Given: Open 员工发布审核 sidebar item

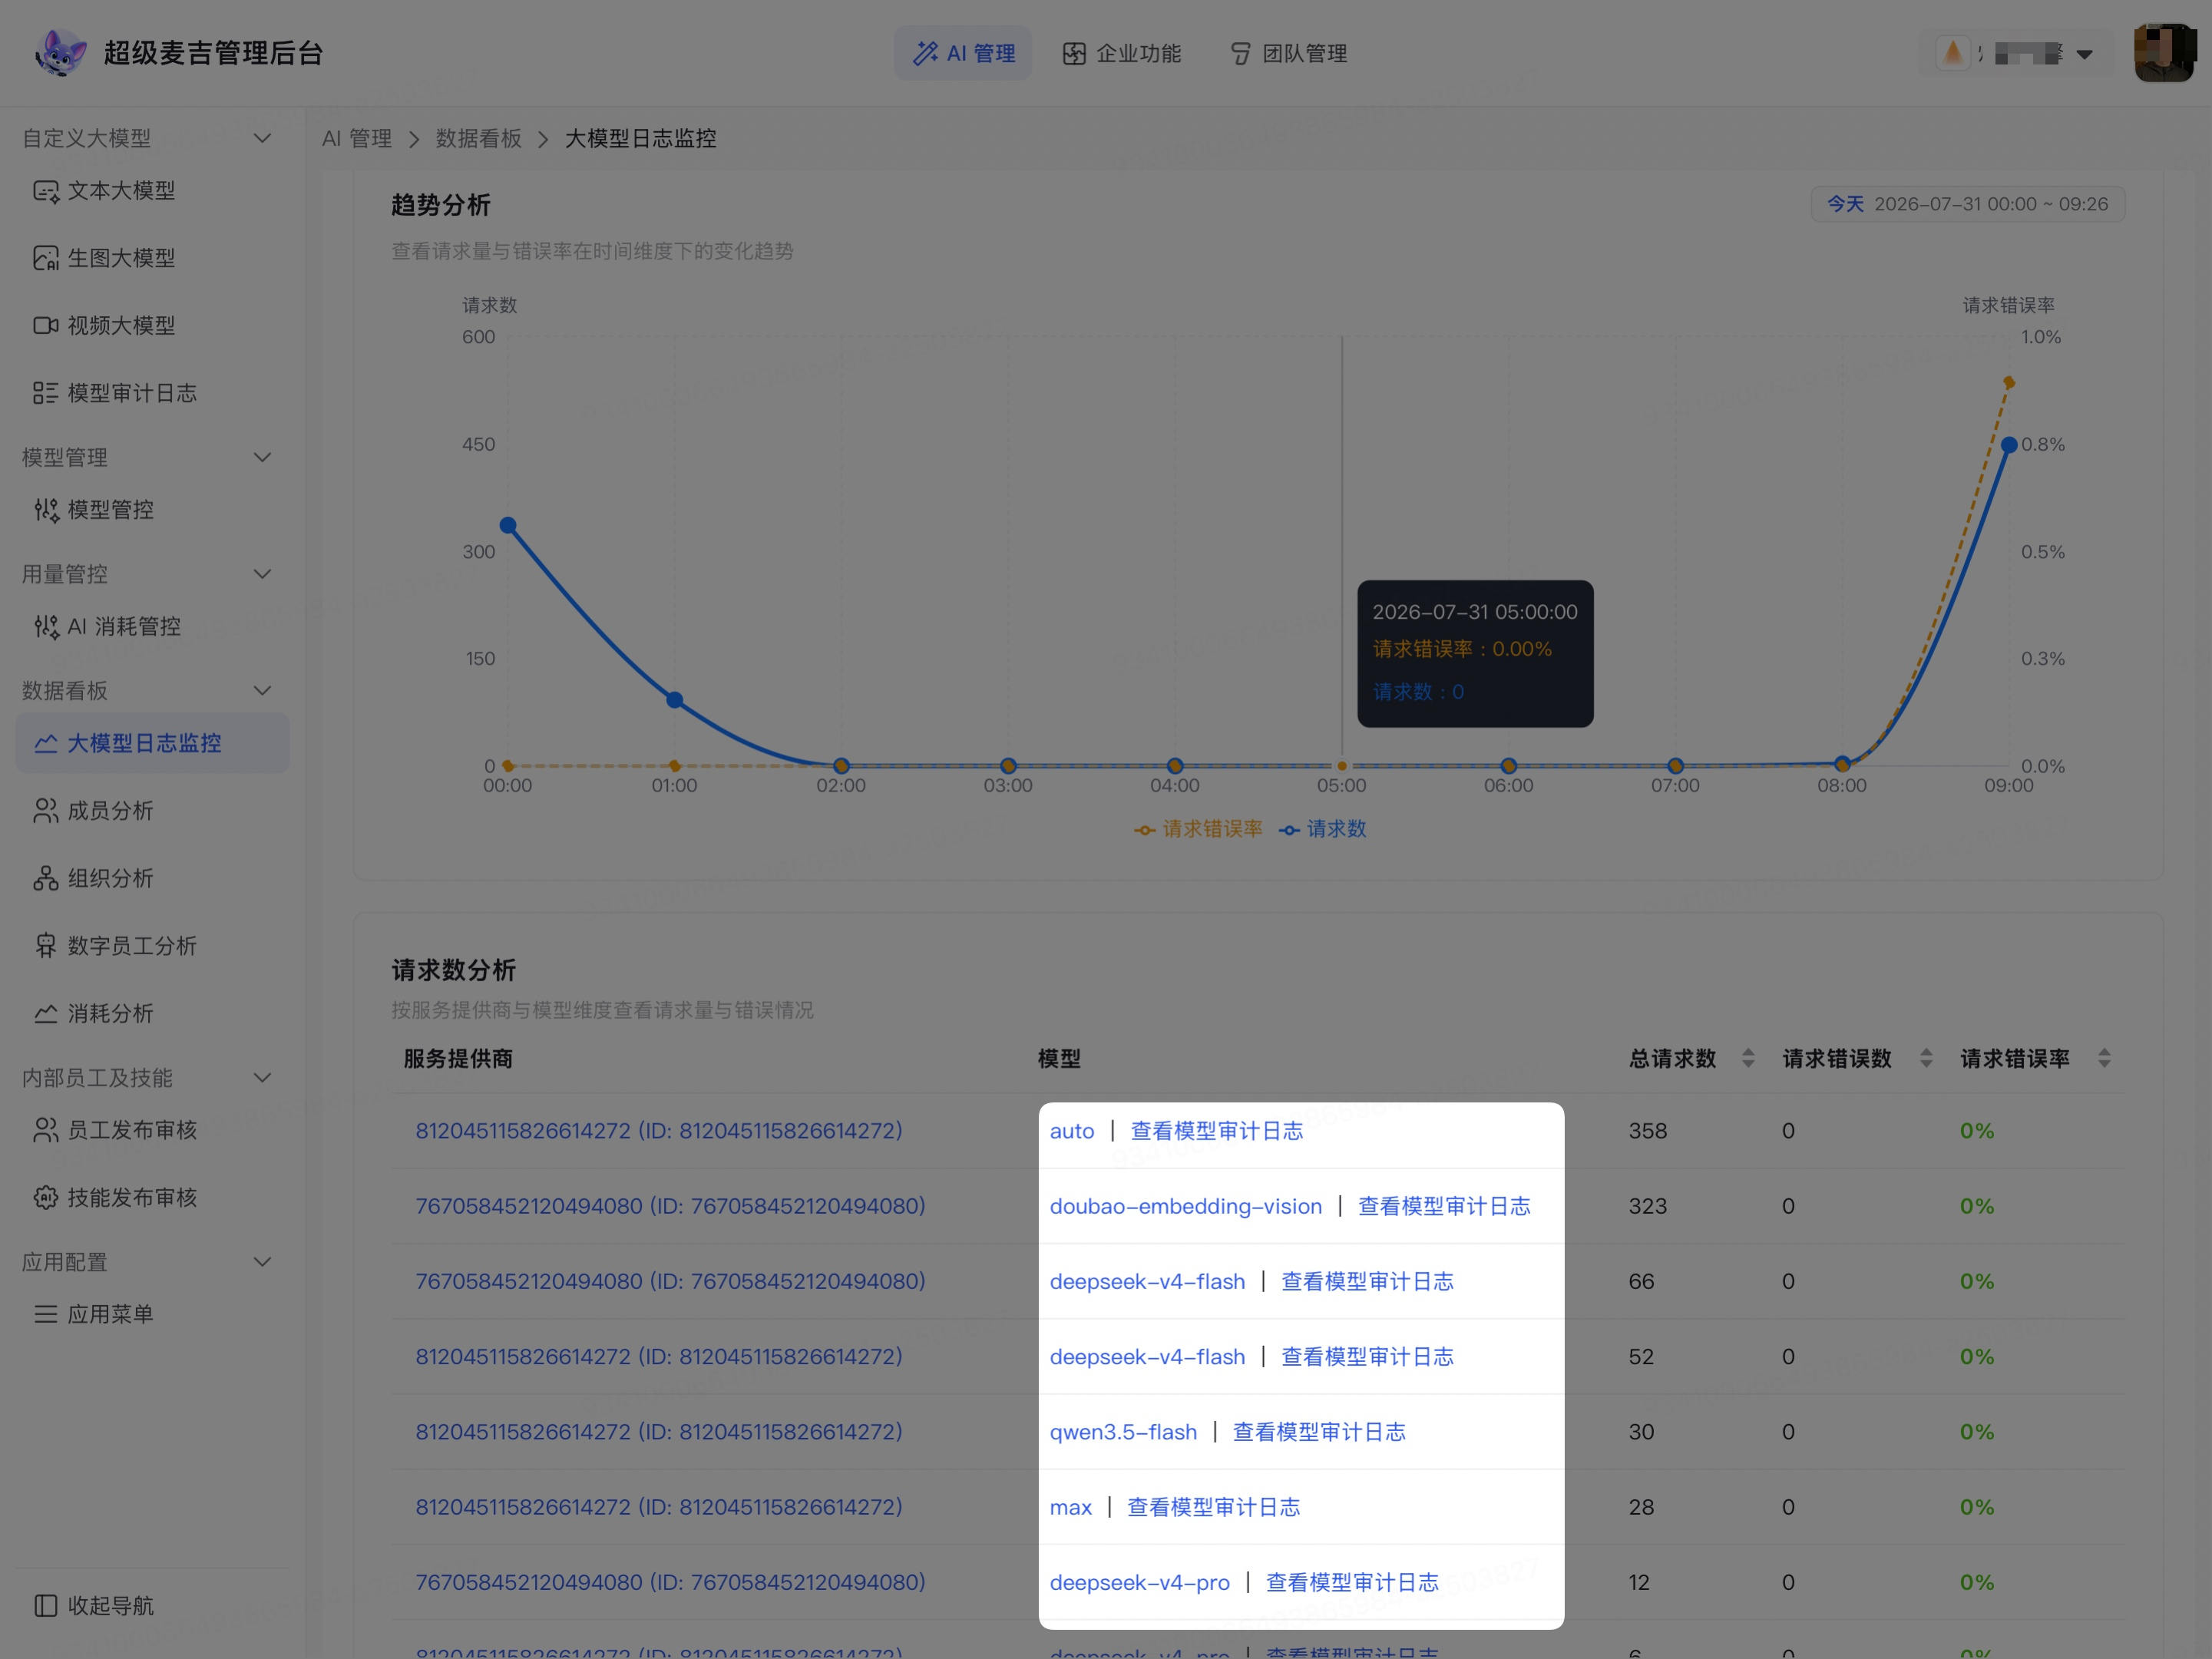Looking at the screenshot, I should [x=152, y=1130].
